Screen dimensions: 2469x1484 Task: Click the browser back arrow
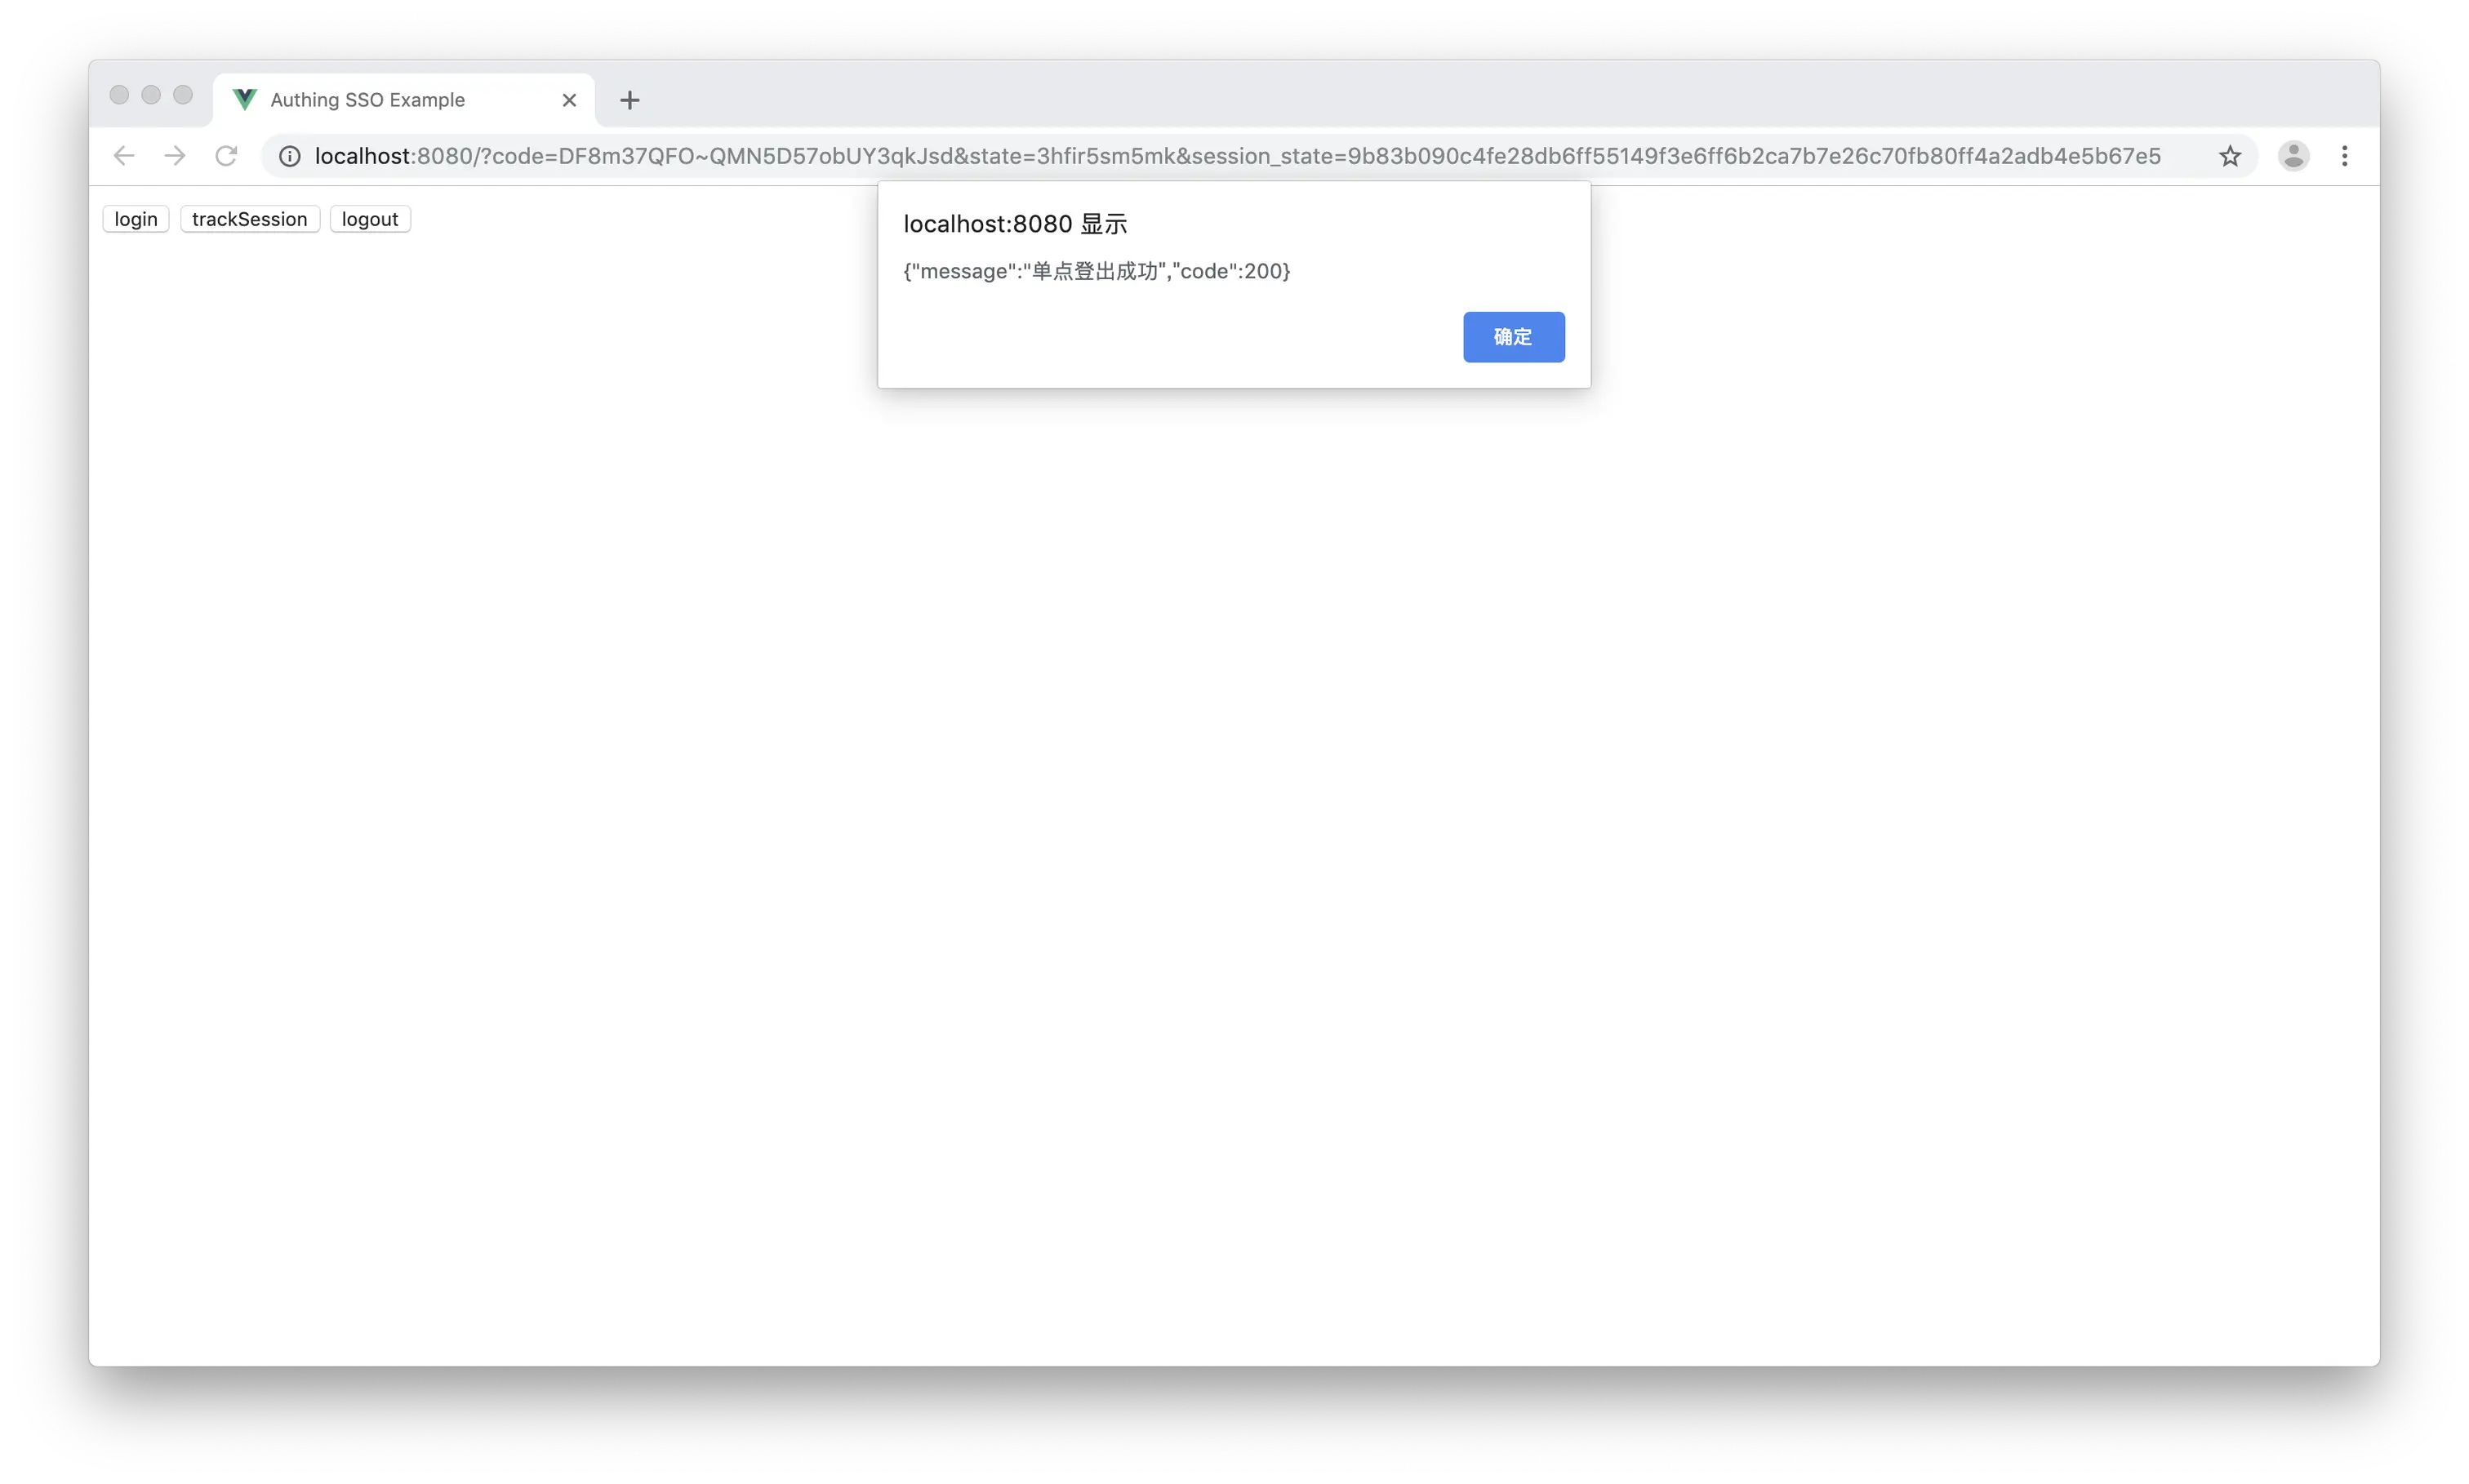tap(124, 156)
